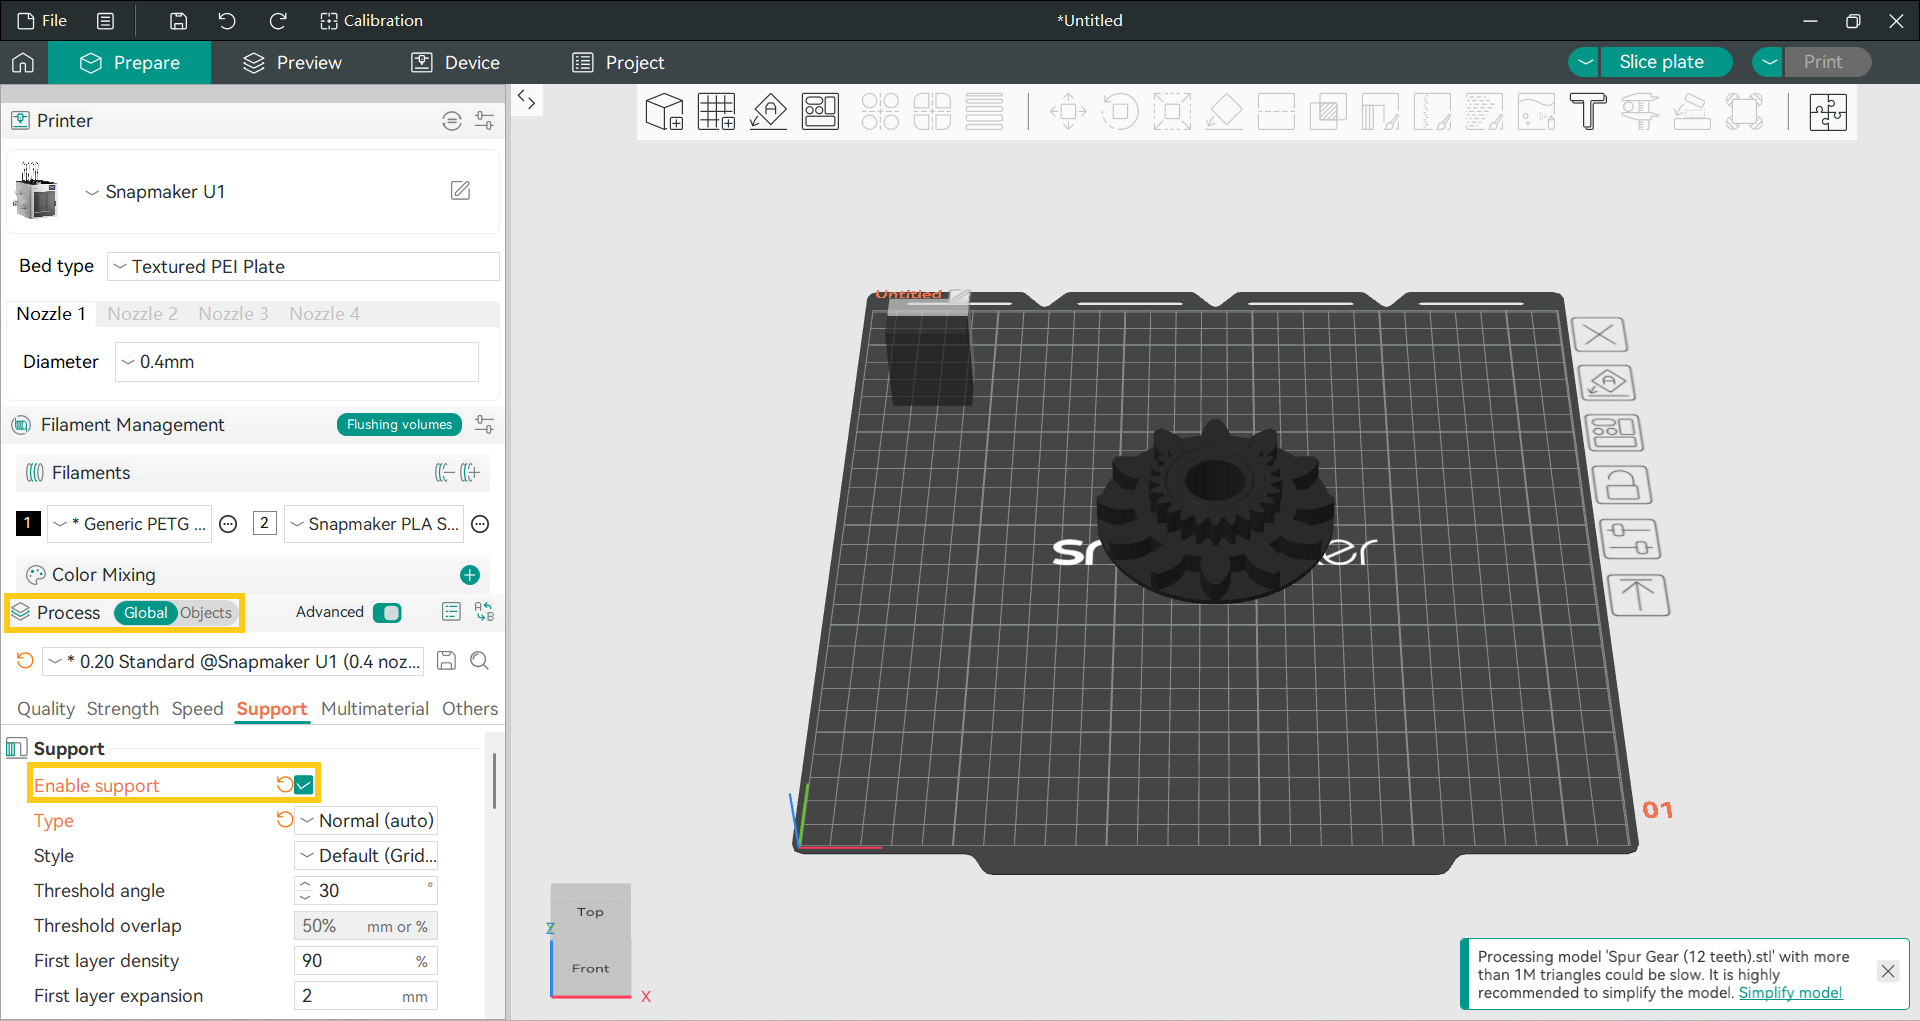Redo the last action
1920x1021 pixels.
(x=278, y=20)
